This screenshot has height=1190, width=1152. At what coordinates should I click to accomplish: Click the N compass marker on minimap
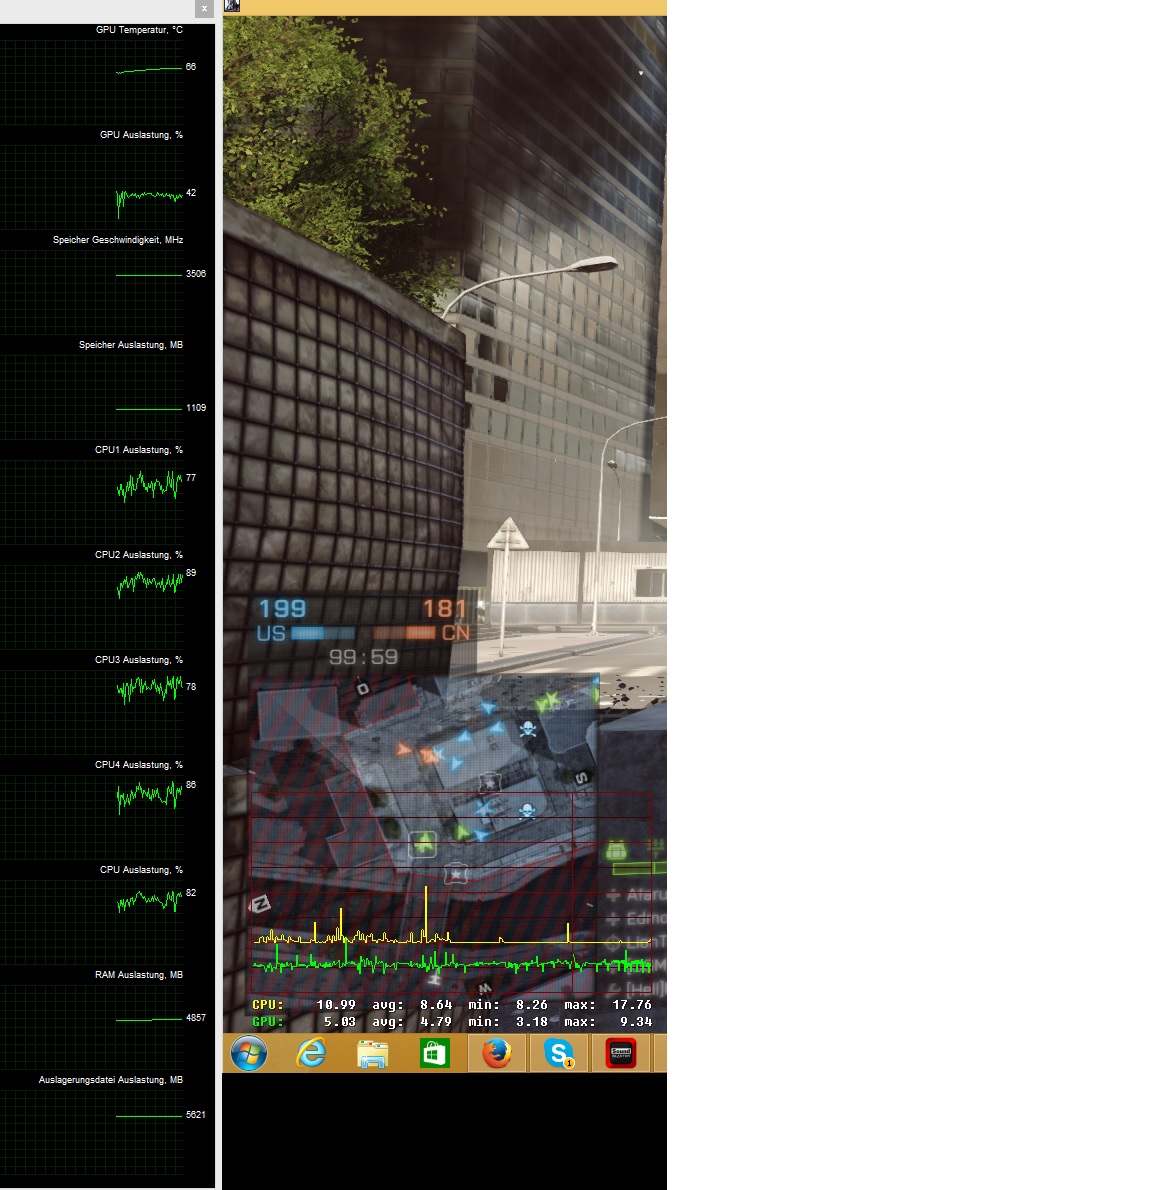[260, 904]
